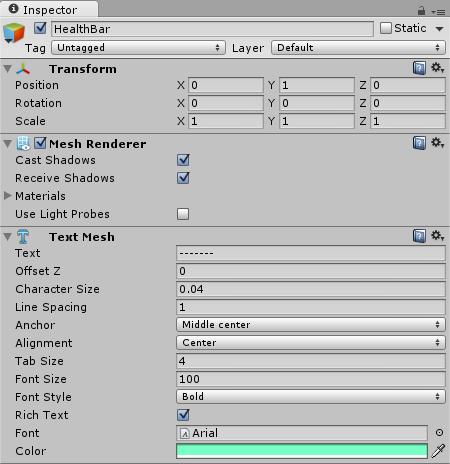Click the Offset Z field
This screenshot has height=464, width=450.
tap(311, 271)
